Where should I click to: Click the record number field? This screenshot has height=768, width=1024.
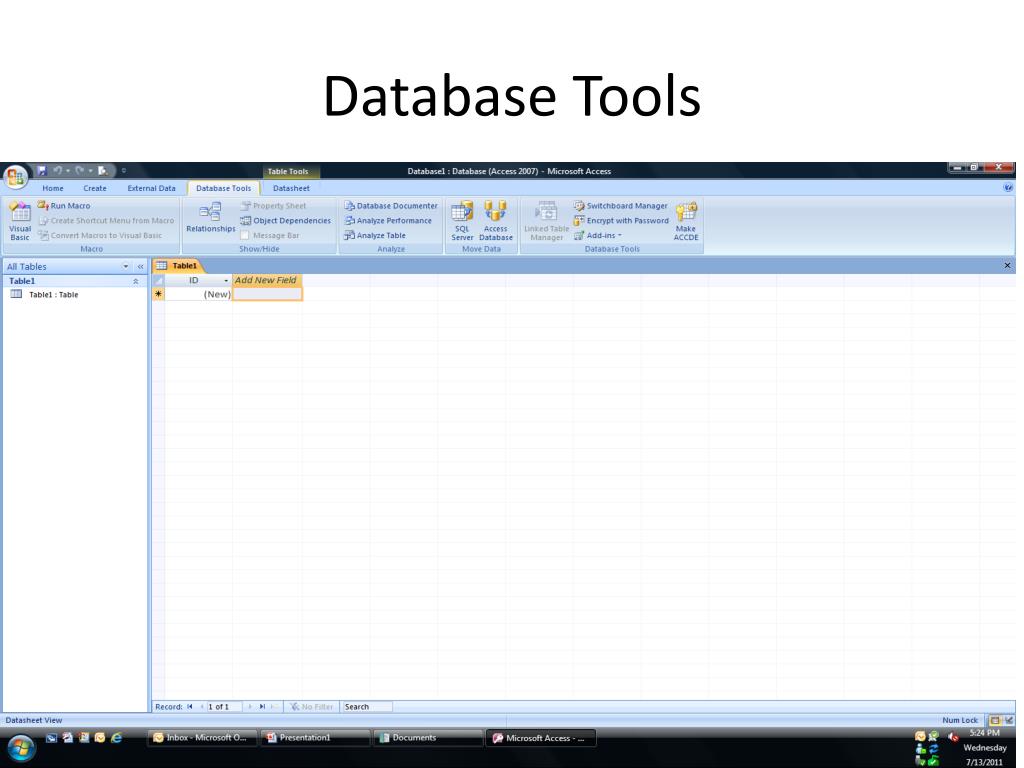pos(223,707)
